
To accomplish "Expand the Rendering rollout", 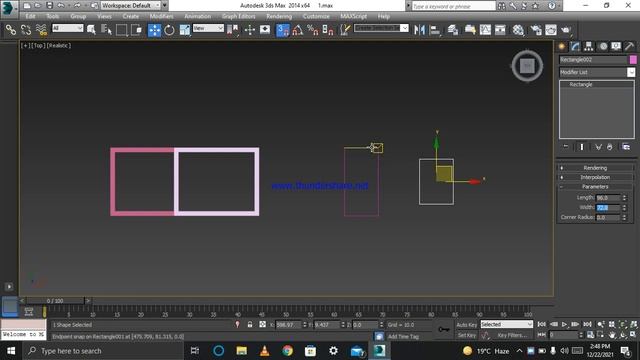I will coord(595,168).
